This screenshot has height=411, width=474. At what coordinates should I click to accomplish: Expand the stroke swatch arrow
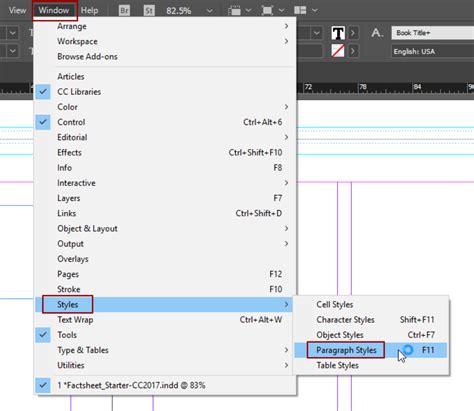tap(353, 51)
